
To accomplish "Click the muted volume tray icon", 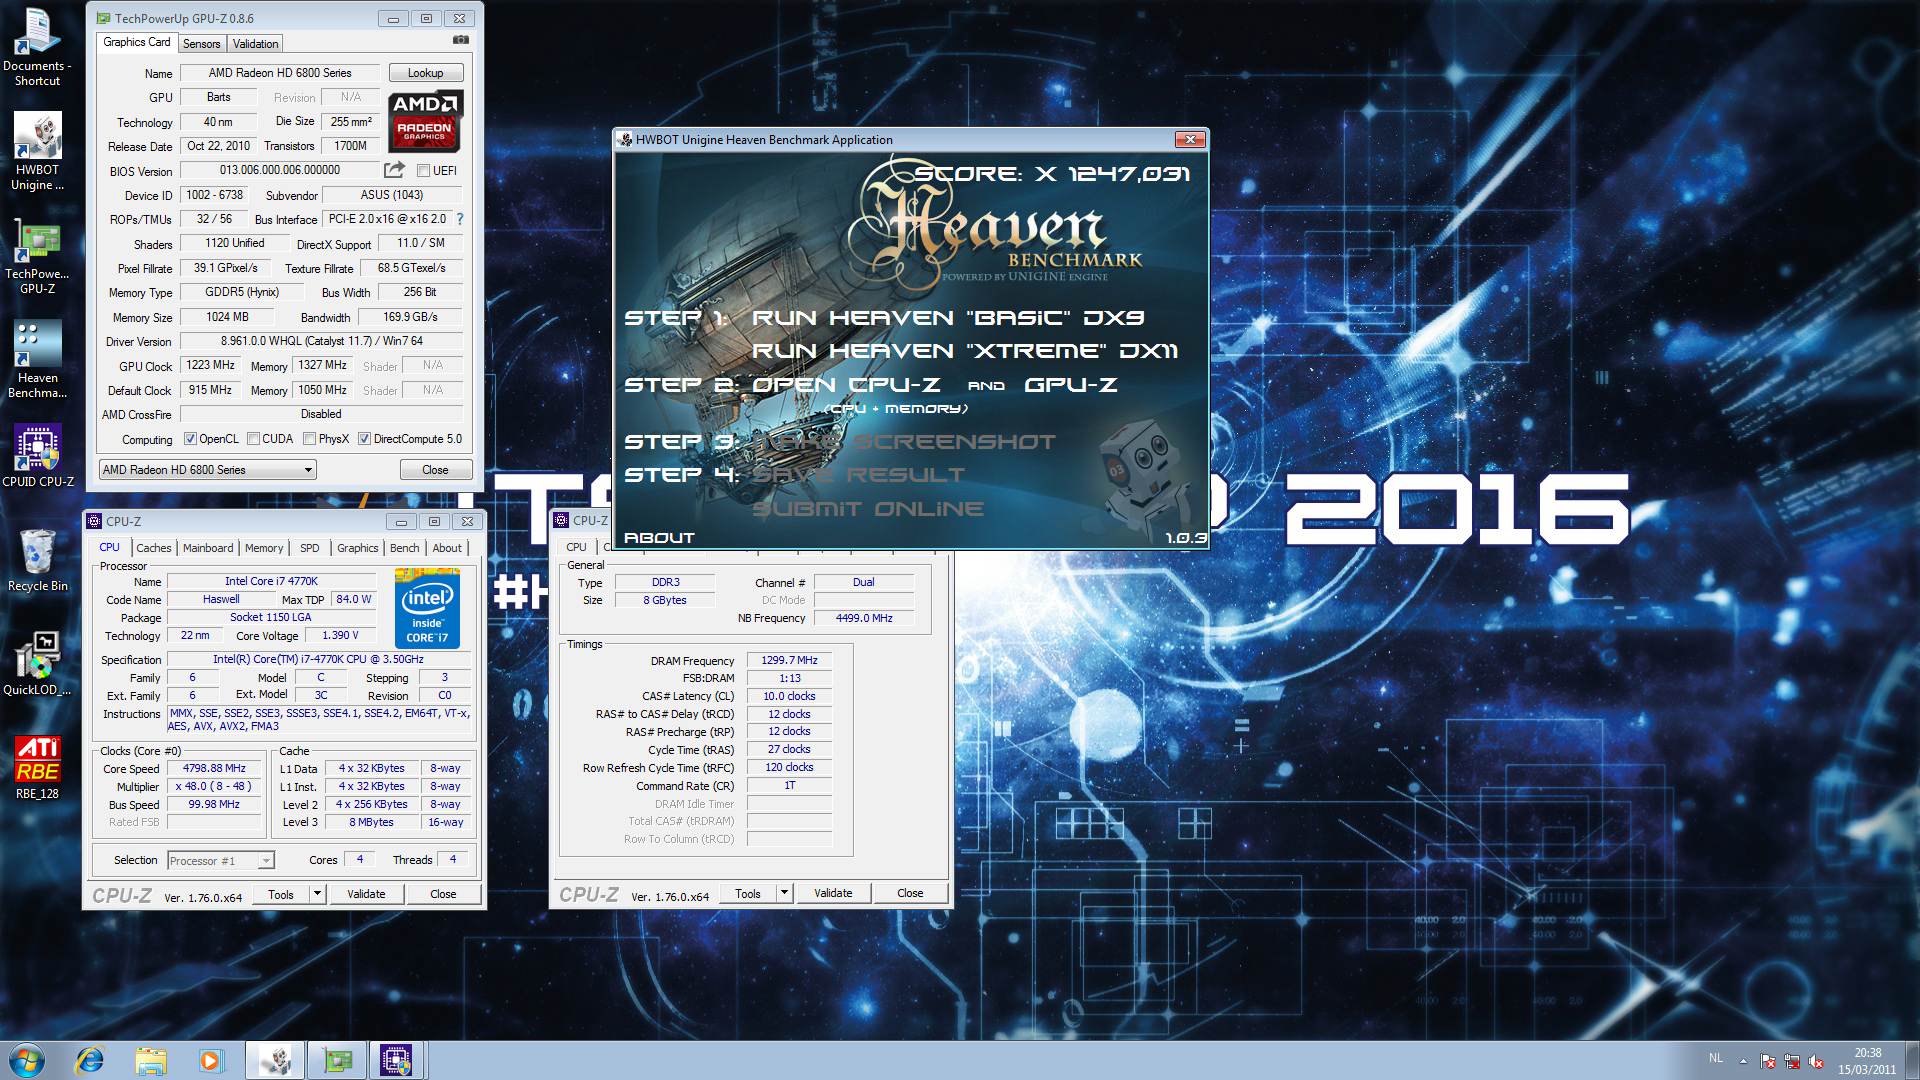I will coord(1816,1061).
